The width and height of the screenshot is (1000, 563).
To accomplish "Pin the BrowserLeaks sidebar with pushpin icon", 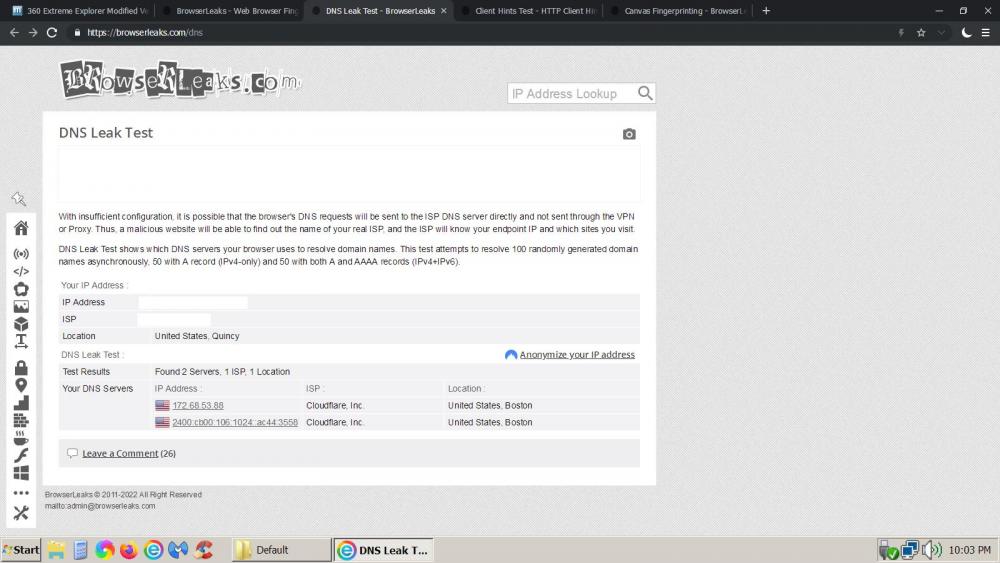I will (19, 199).
